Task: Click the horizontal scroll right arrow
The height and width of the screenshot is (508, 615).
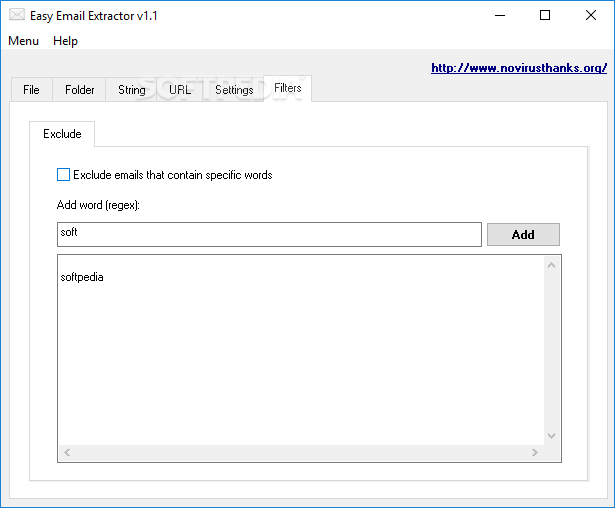Action: 535,452
